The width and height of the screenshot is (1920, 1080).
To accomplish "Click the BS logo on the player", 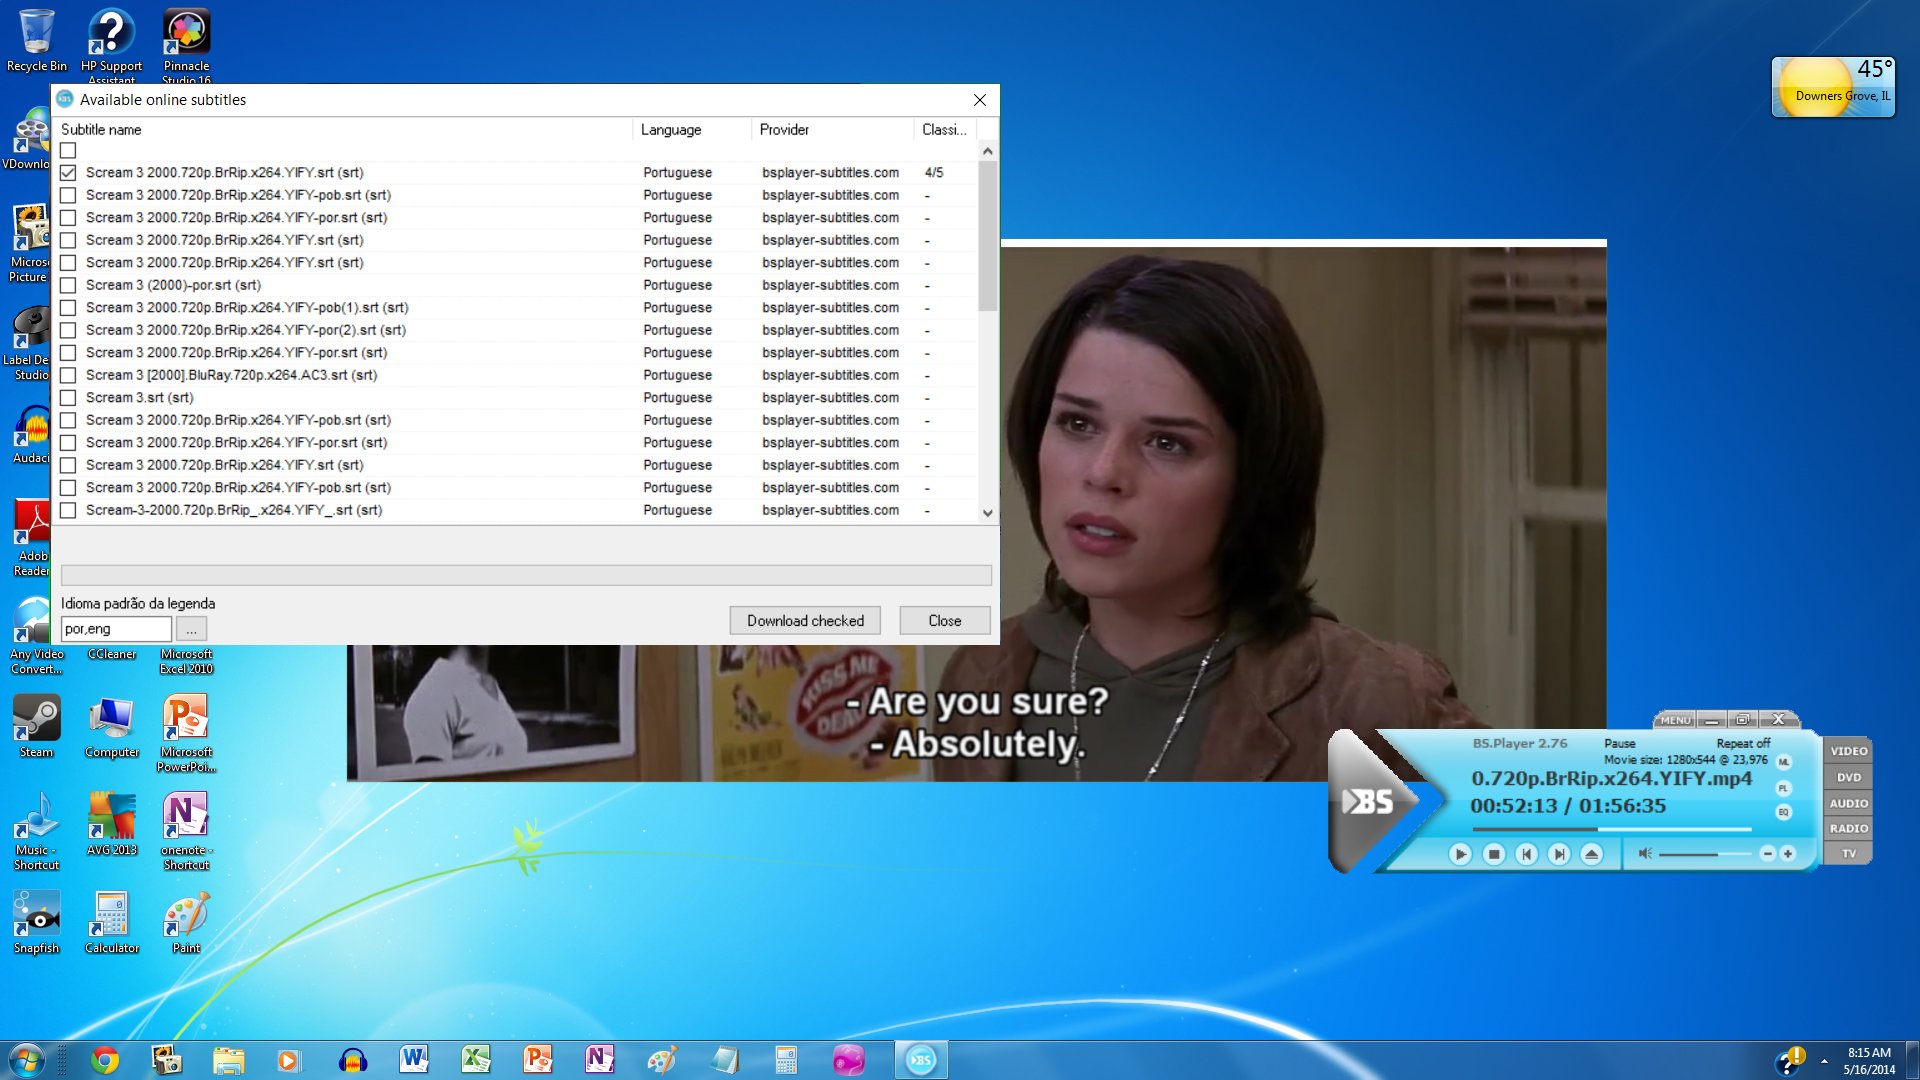I will tap(1368, 801).
